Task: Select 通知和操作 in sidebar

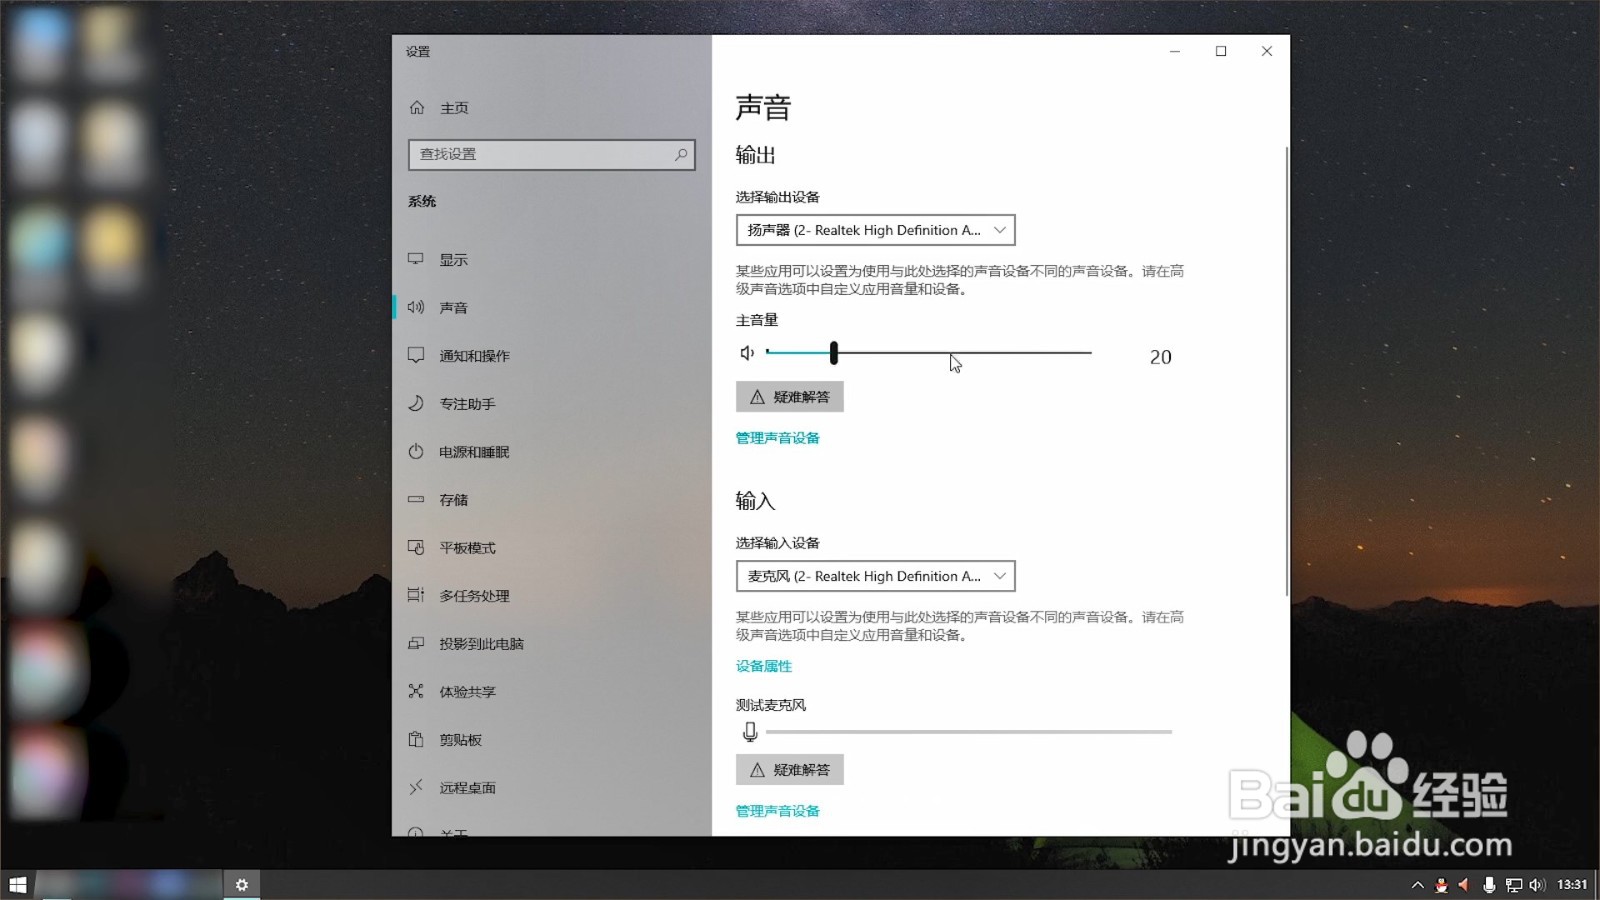Action: (475, 356)
